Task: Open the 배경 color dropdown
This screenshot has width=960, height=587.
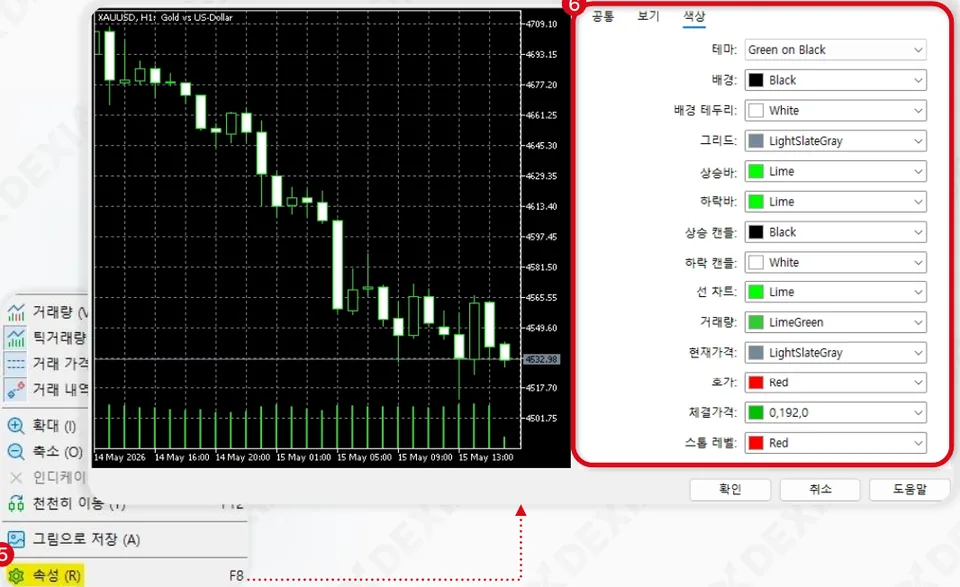Action: pyautogui.click(x=835, y=80)
